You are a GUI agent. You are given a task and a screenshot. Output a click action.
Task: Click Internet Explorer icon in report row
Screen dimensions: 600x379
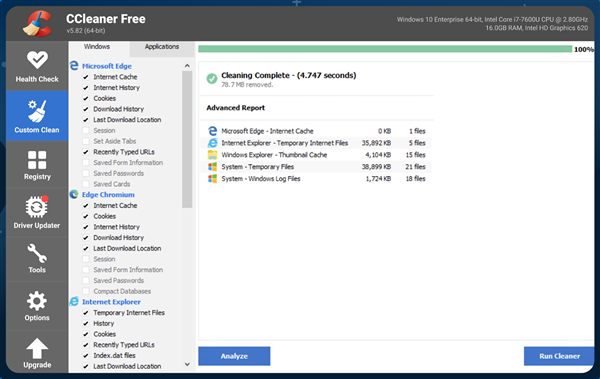coord(212,143)
